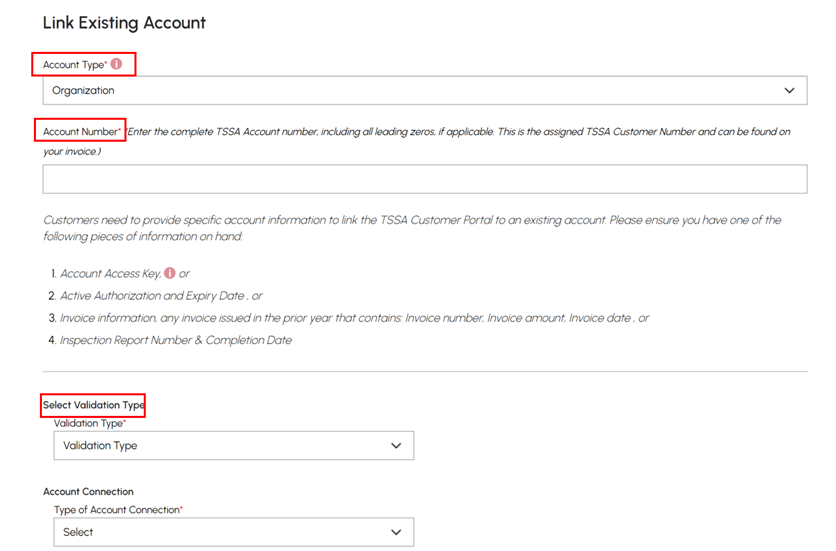Open the Account Type dropdown showing Organization
This screenshot has height=551, width=836.
[425, 90]
